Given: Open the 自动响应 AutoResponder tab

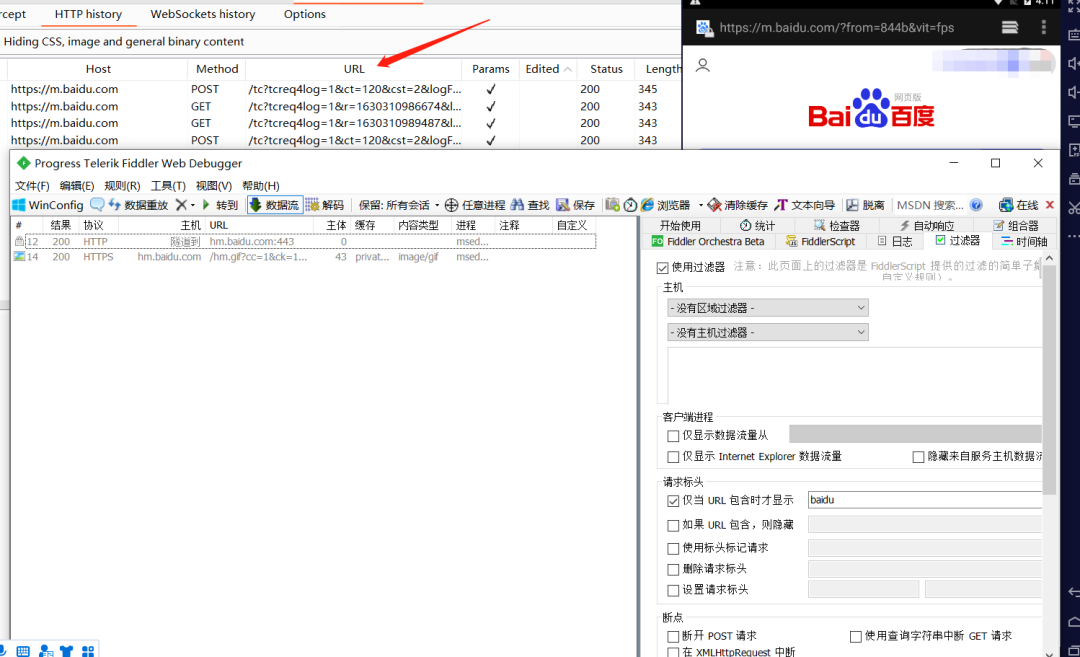Looking at the screenshot, I should pyautogui.click(x=927, y=225).
